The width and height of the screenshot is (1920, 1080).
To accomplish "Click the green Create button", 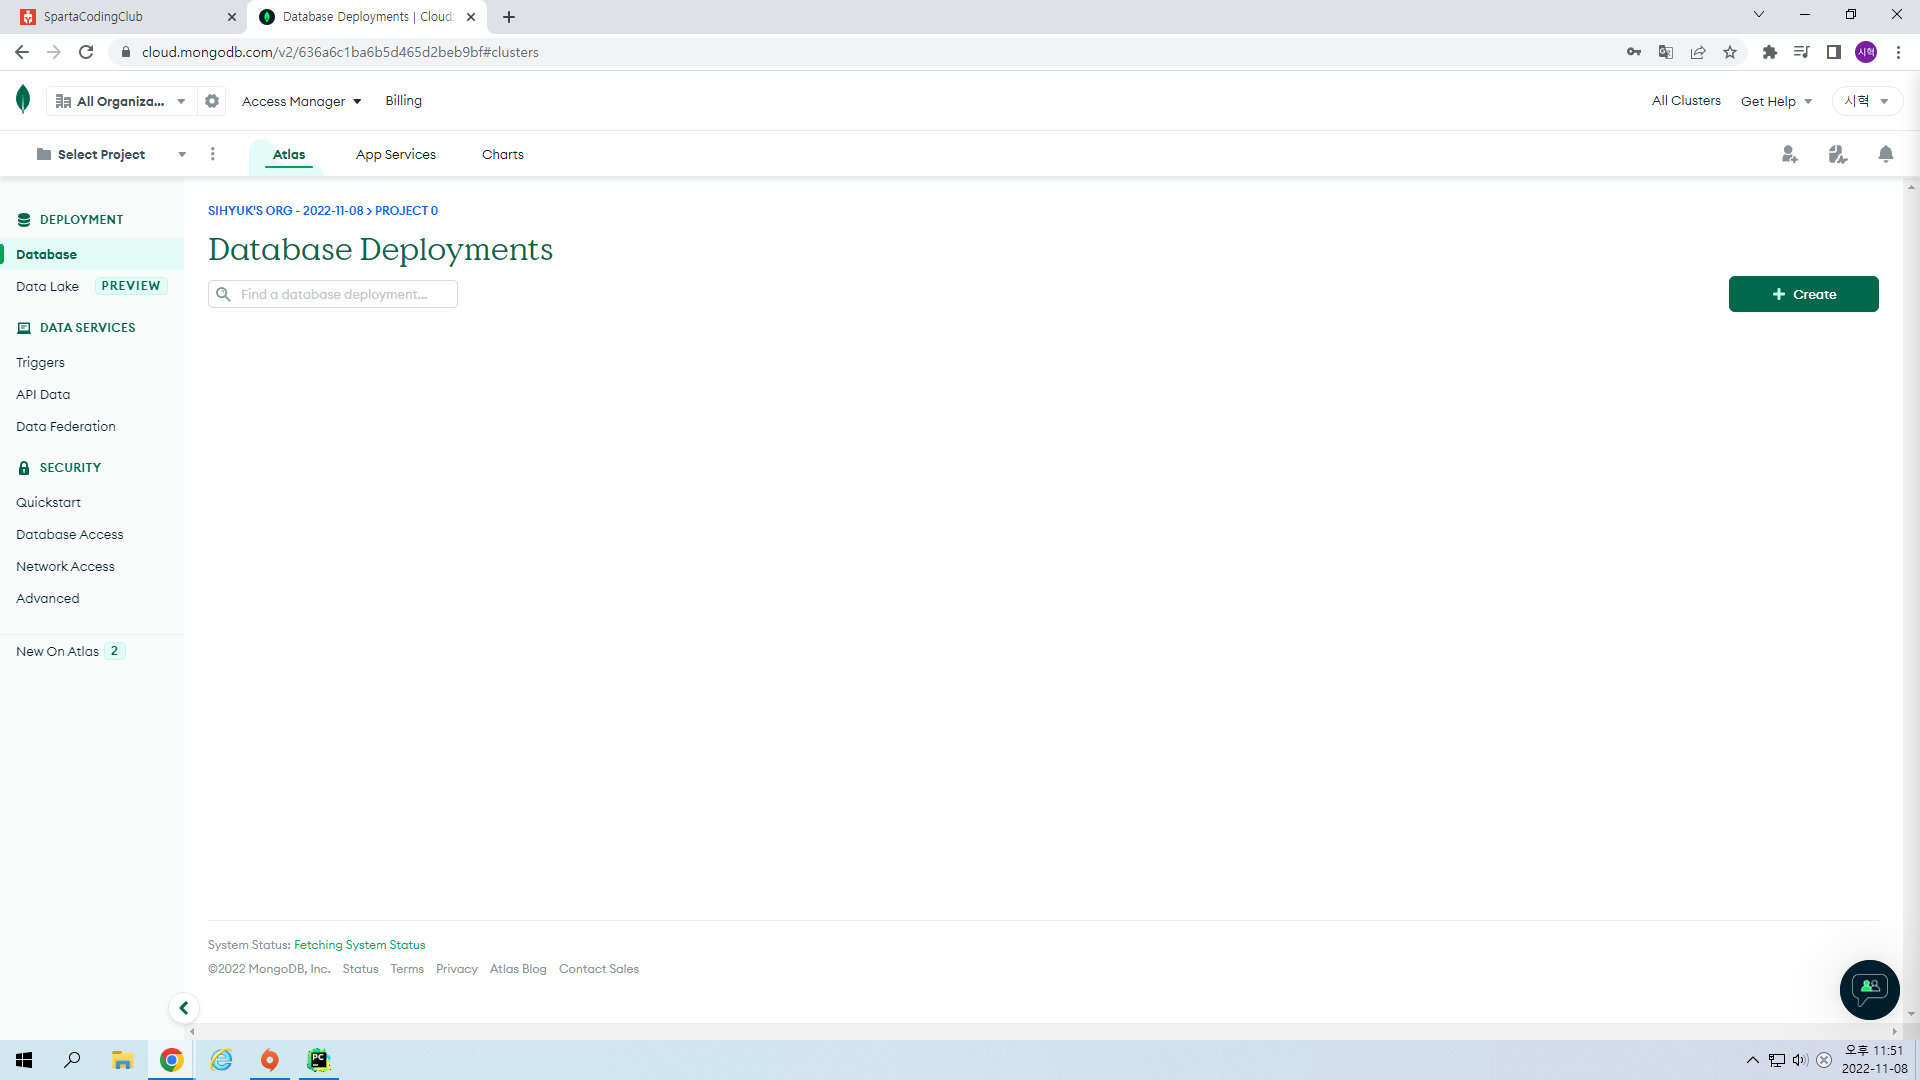I will coord(1804,294).
